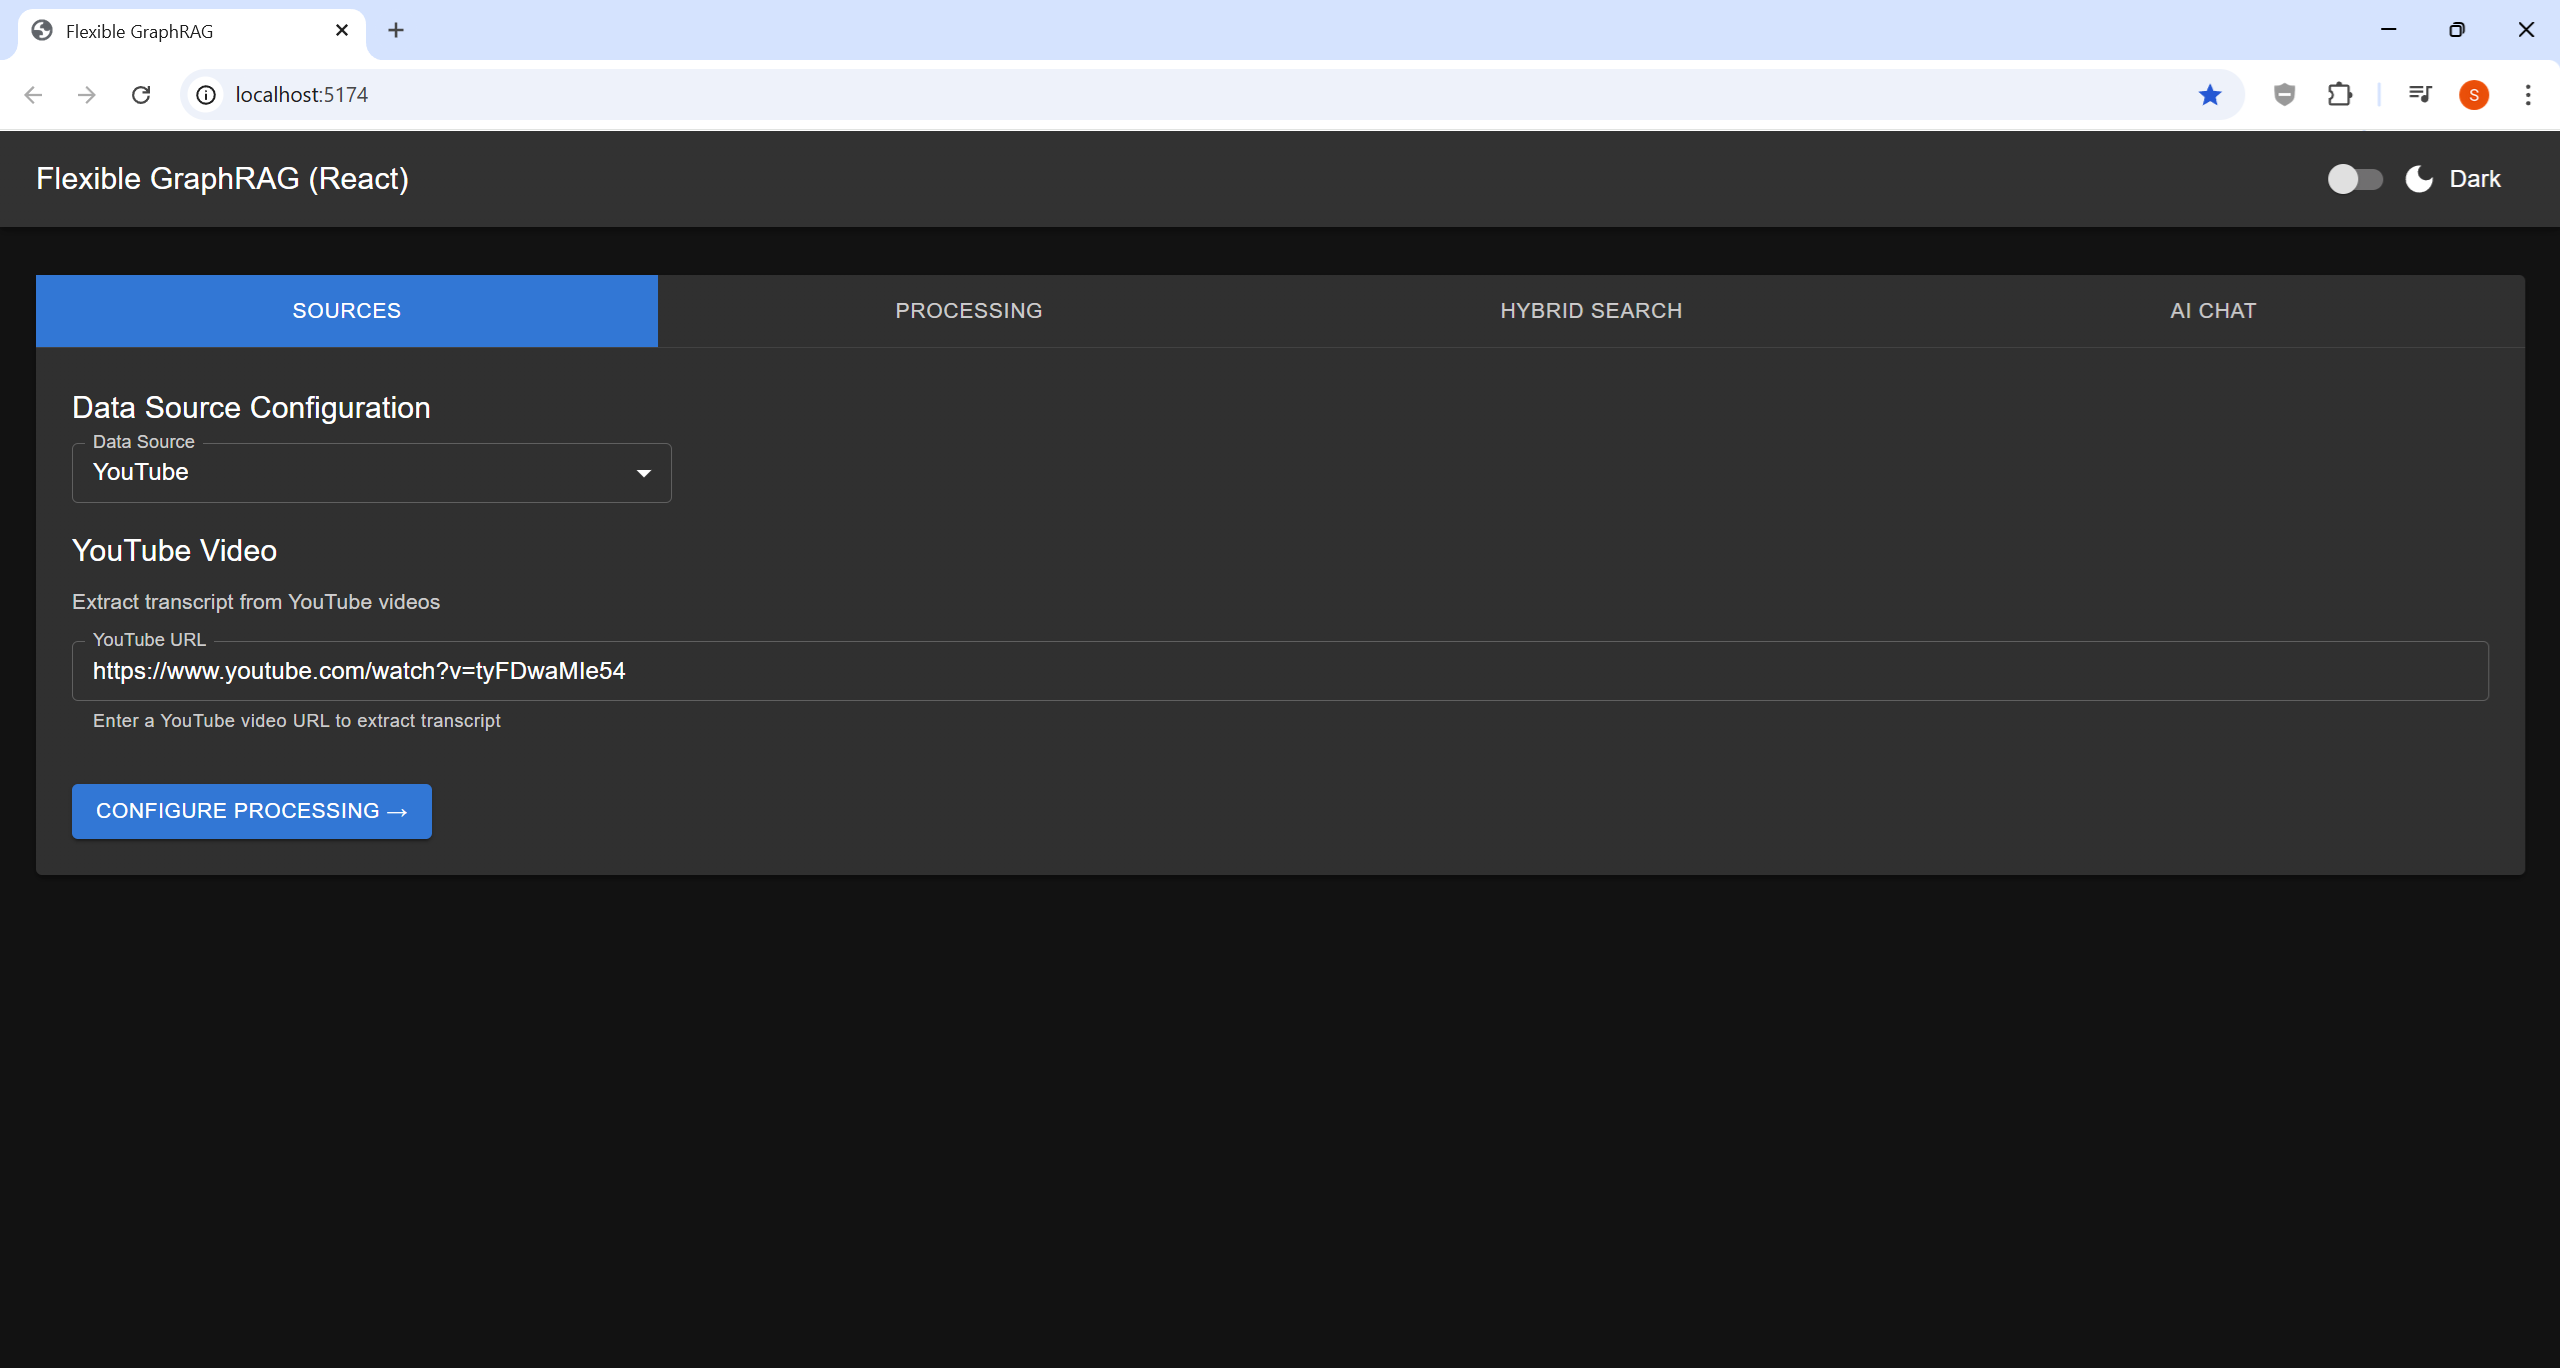Open the media controls icon in the toolbar
Image resolution: width=2560 pixels, height=1368 pixels.
(x=2419, y=94)
